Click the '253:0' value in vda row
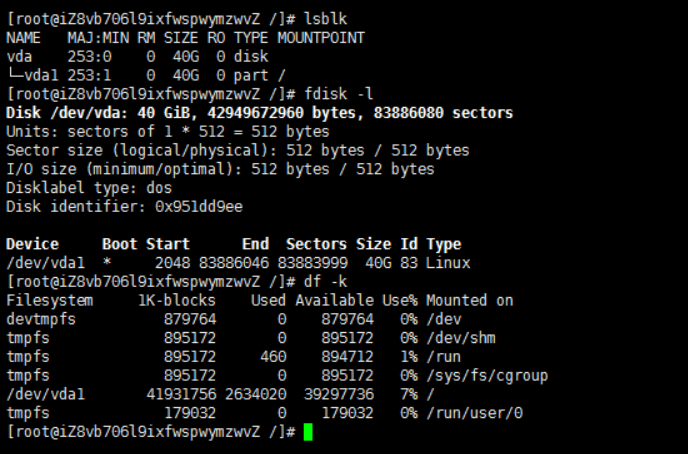688x454 pixels. pyautogui.click(x=90, y=57)
